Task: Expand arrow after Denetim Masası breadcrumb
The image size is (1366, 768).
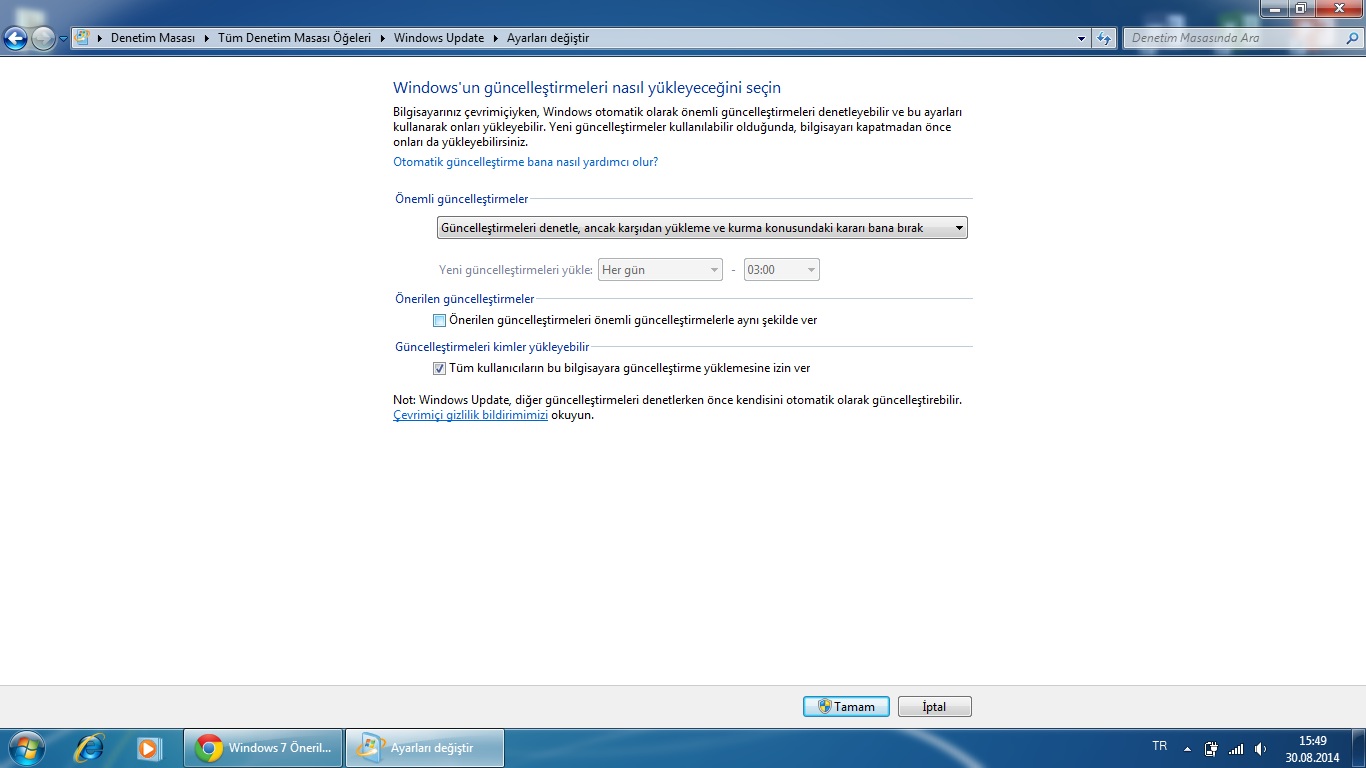Action: pyautogui.click(x=207, y=38)
